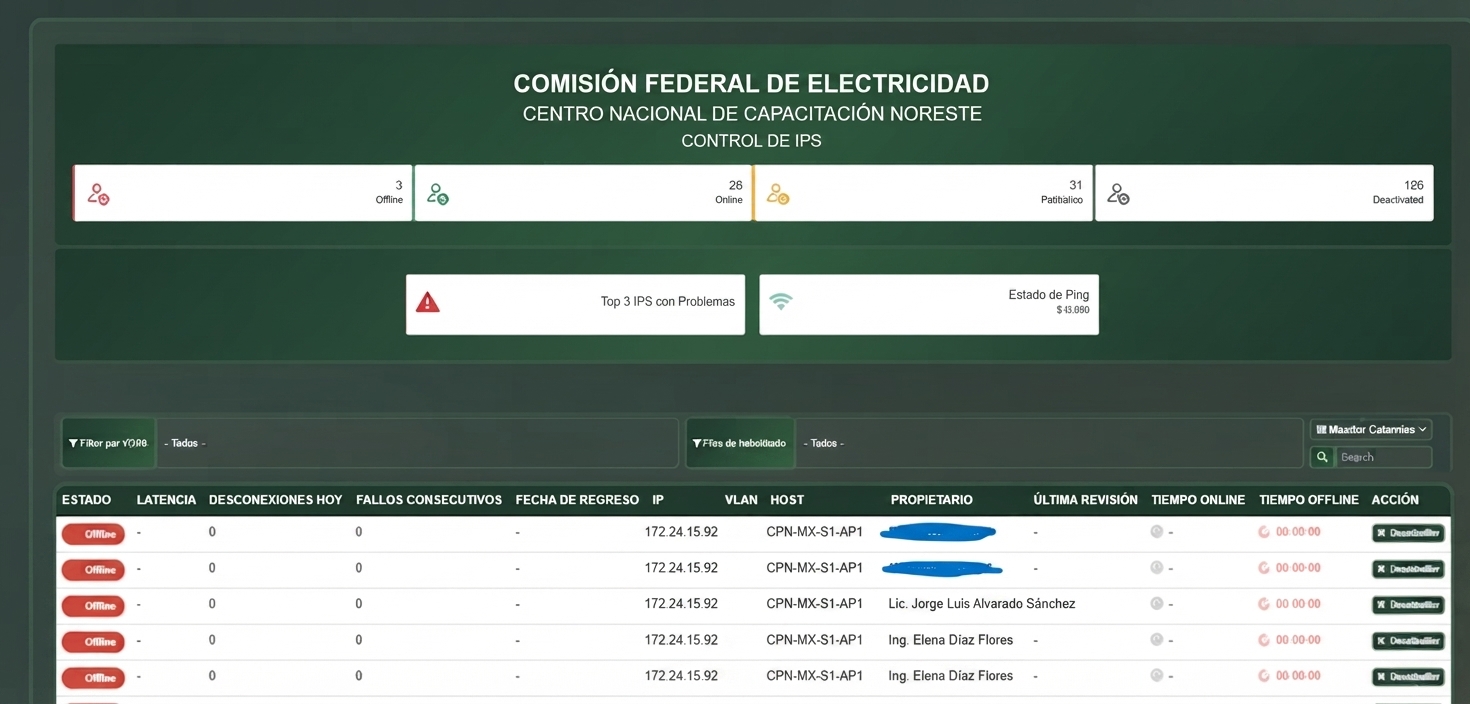This screenshot has height=704, width=1470.
Task: Click the funnel icon on the 'Filter par' label
Action: (x=73, y=443)
